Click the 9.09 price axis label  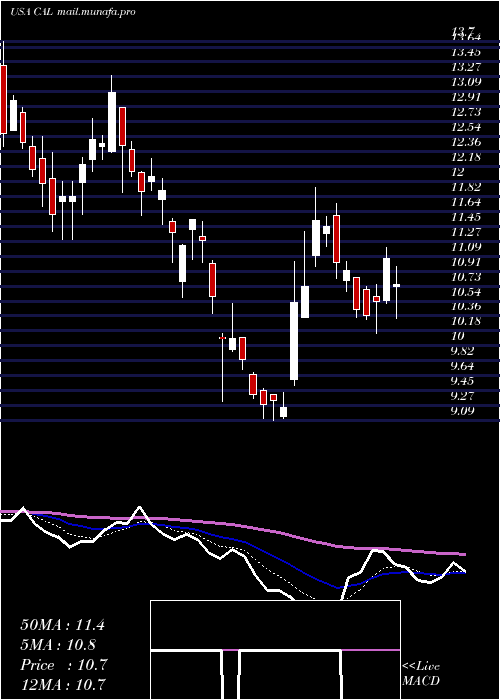(x=462, y=411)
